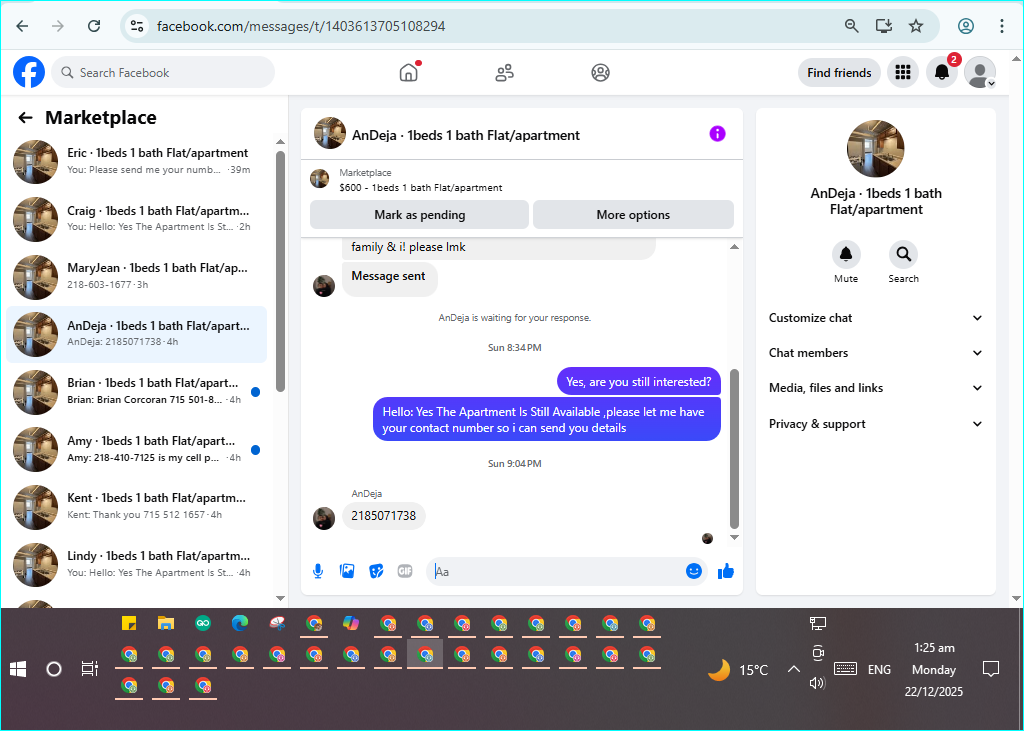Open the Facebook menu grid icon
The height and width of the screenshot is (731, 1024).
903,73
